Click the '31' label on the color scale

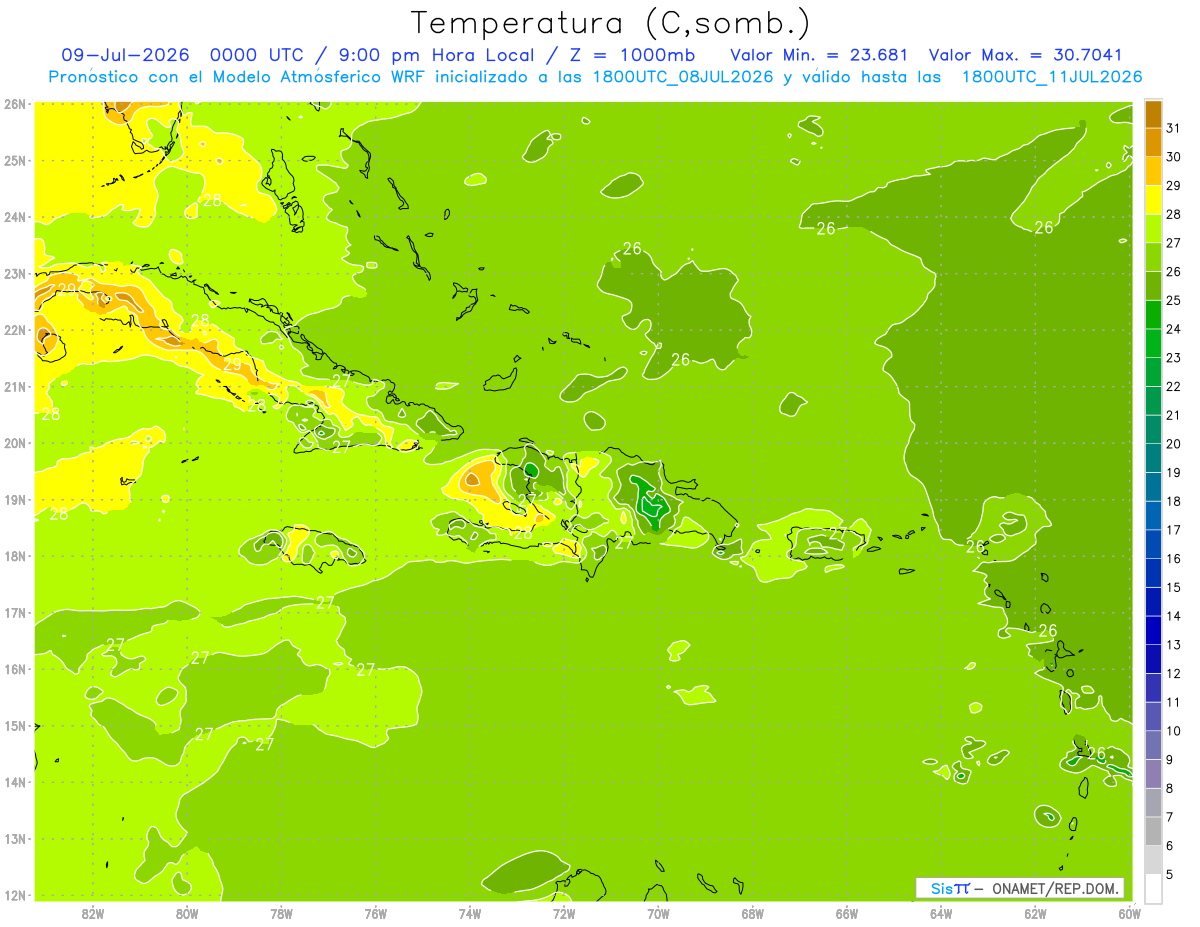[x=1174, y=128]
